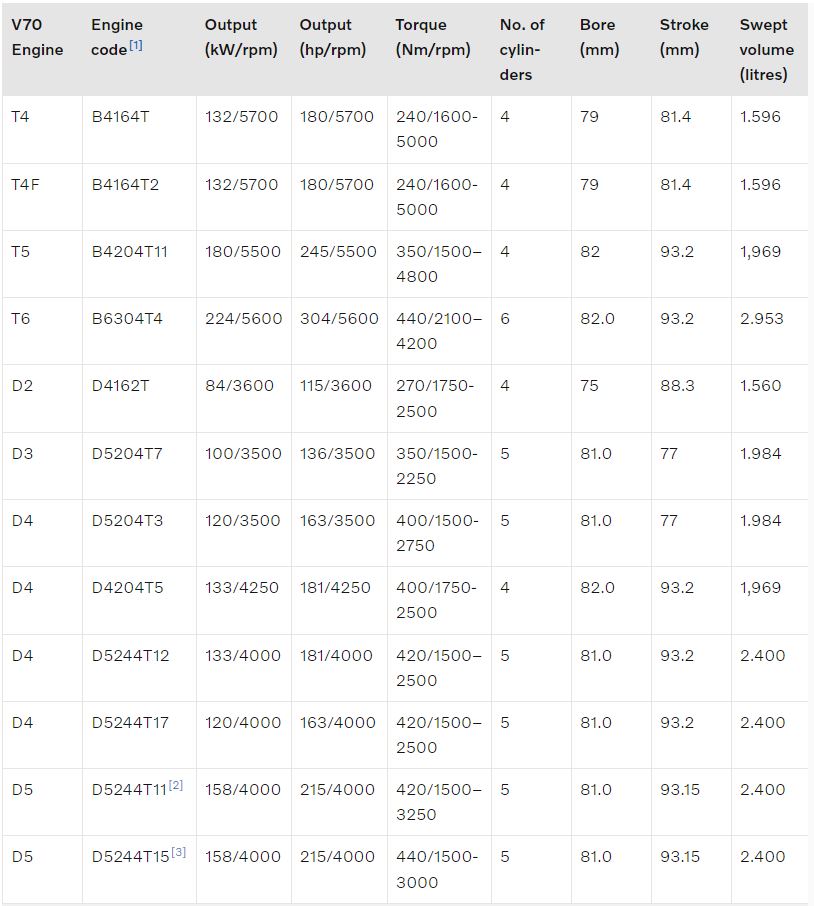Click engine code D4162T
The width and height of the screenshot is (814, 906).
(x=120, y=386)
